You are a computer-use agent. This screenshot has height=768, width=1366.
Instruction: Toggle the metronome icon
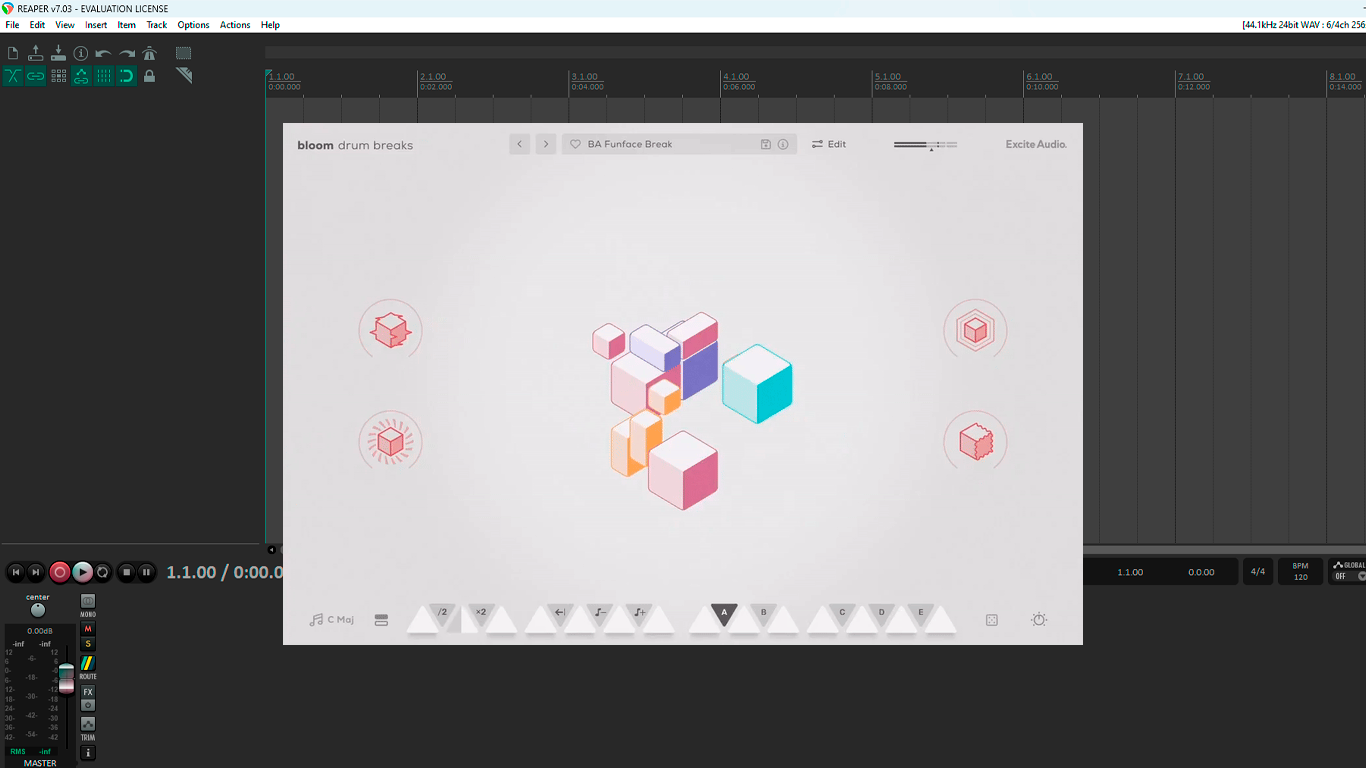(x=150, y=53)
